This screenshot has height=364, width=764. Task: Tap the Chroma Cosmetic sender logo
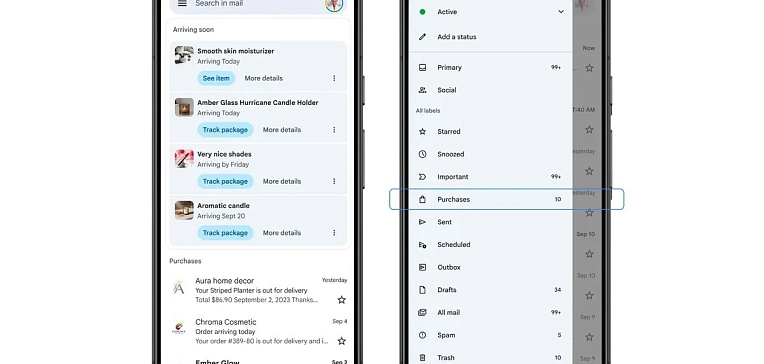tap(179, 328)
